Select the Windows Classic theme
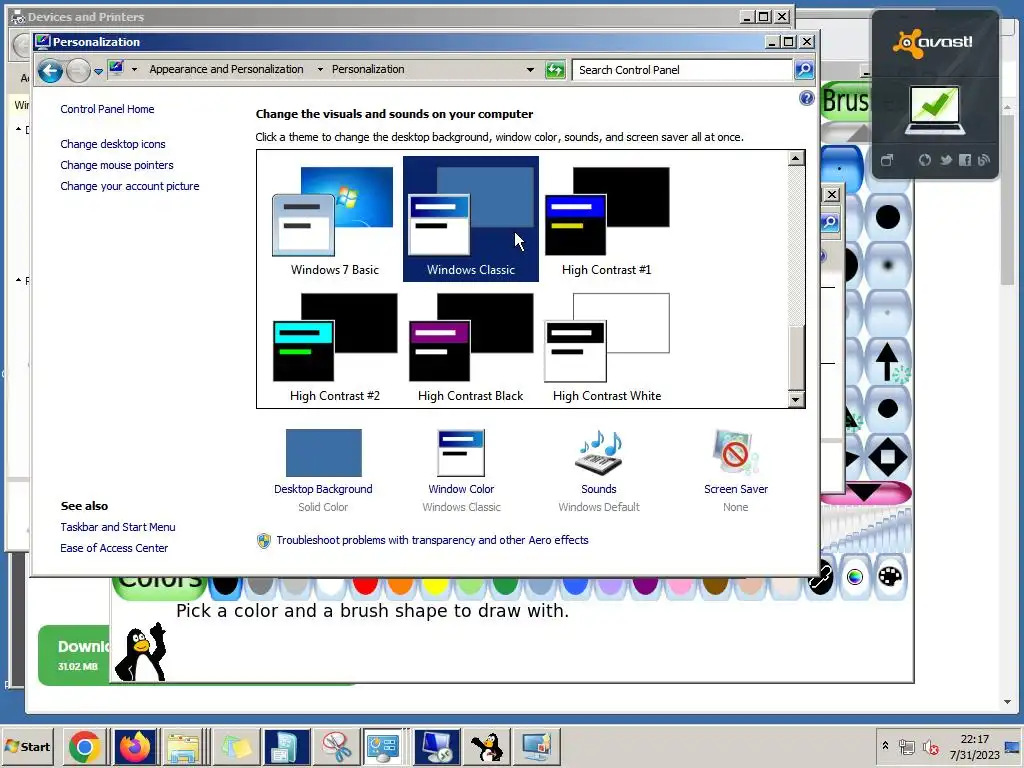Image resolution: width=1024 pixels, height=768 pixels. click(470, 219)
